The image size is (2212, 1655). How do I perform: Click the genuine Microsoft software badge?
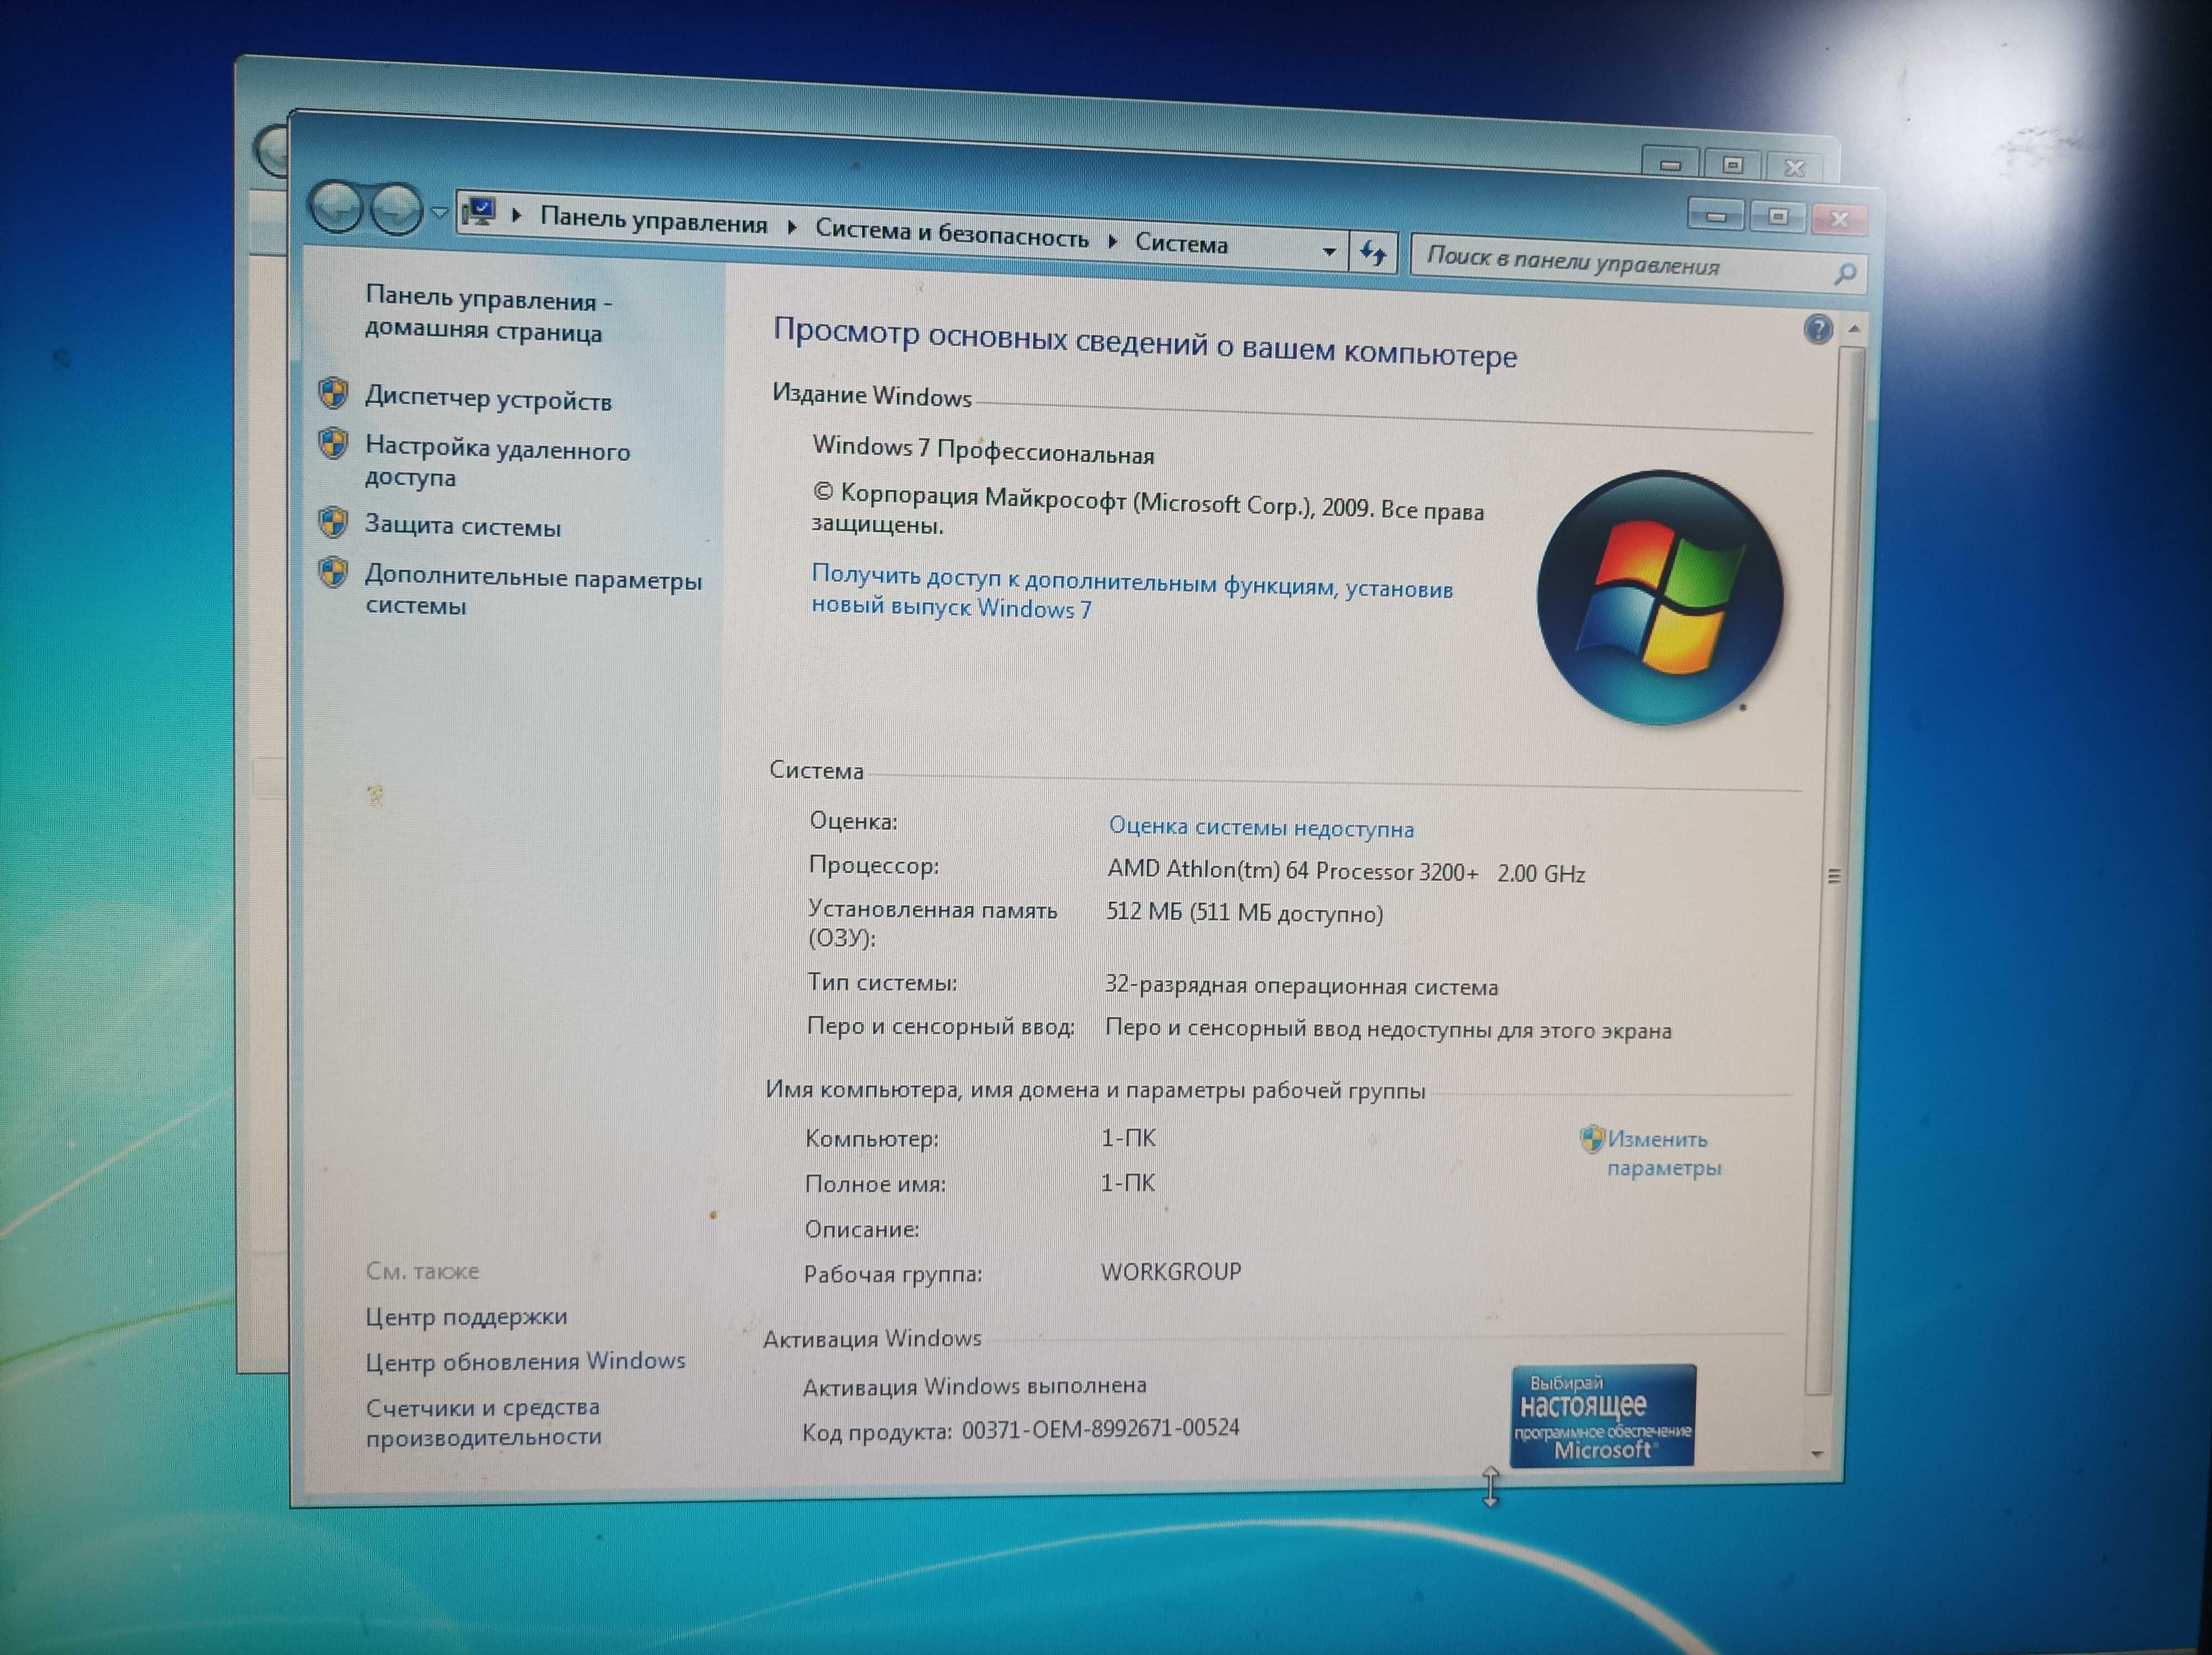(1602, 1415)
